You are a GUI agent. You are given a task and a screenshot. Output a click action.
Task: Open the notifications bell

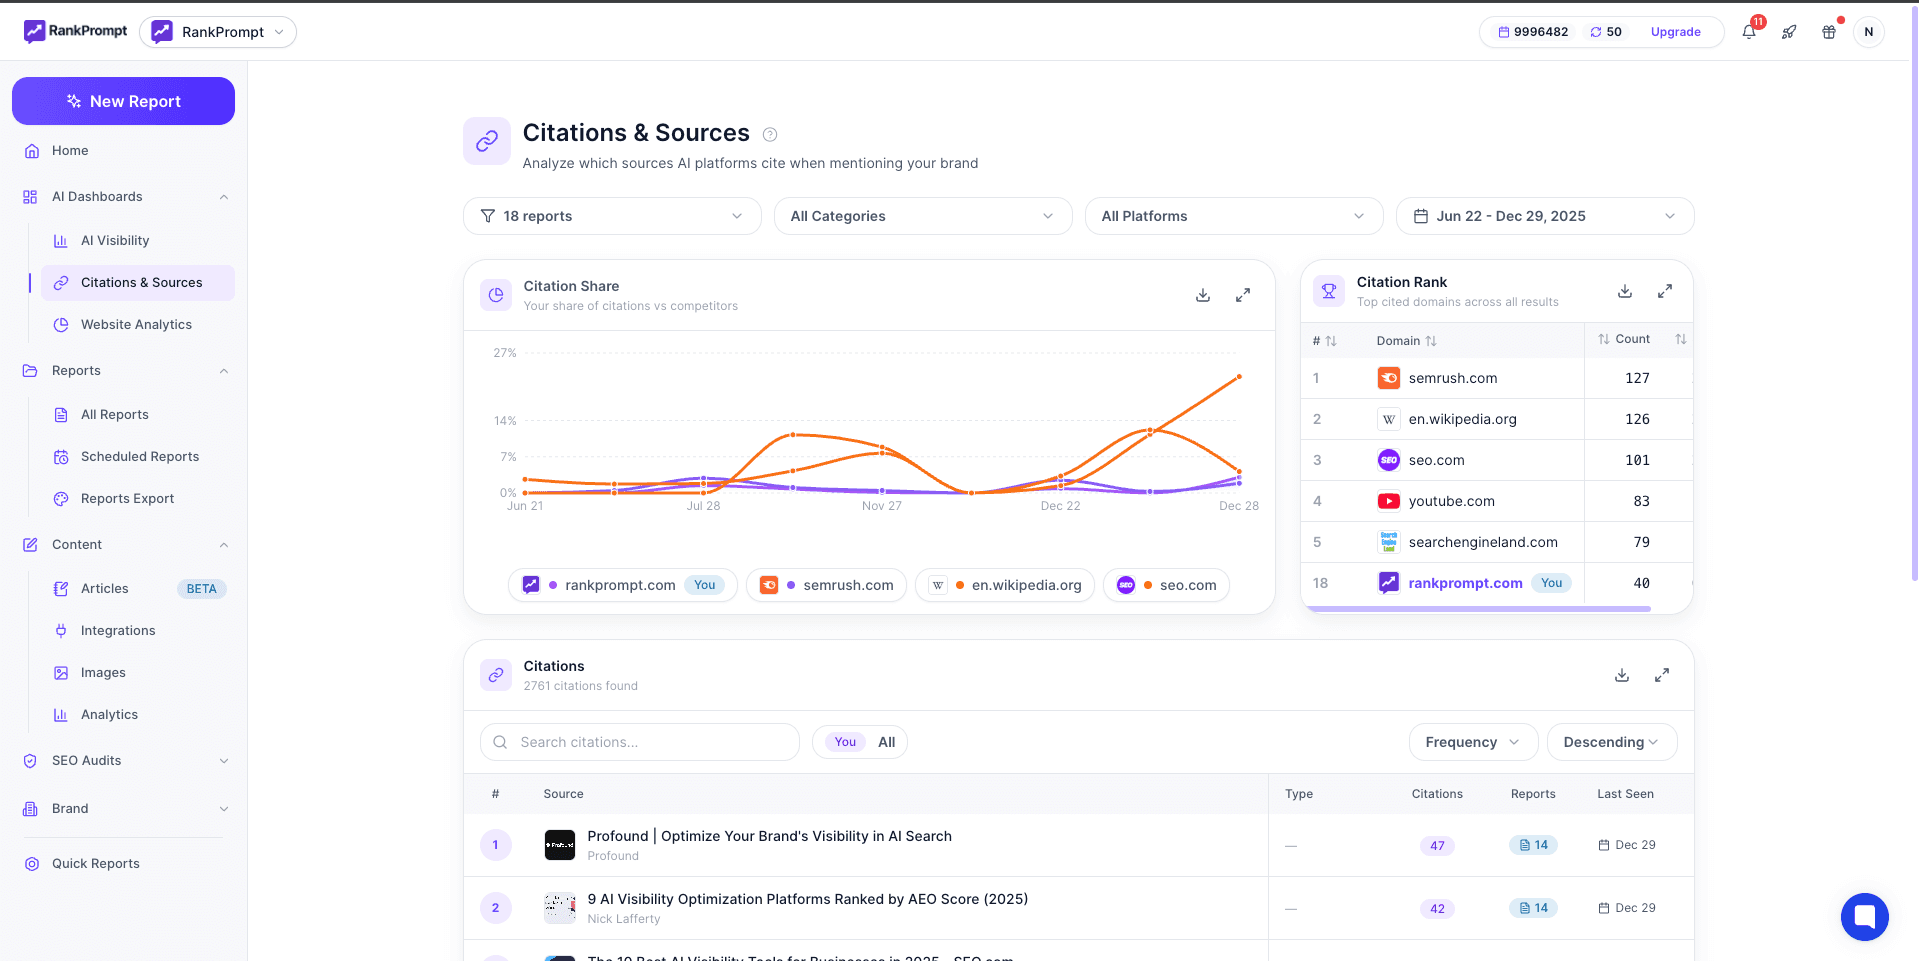tap(1748, 32)
